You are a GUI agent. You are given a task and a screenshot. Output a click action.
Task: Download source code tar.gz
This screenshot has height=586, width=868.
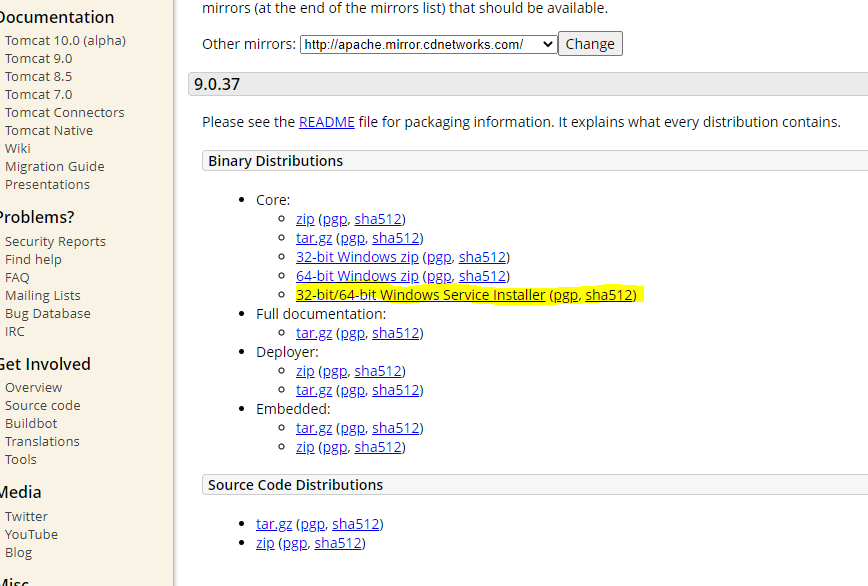click(274, 523)
